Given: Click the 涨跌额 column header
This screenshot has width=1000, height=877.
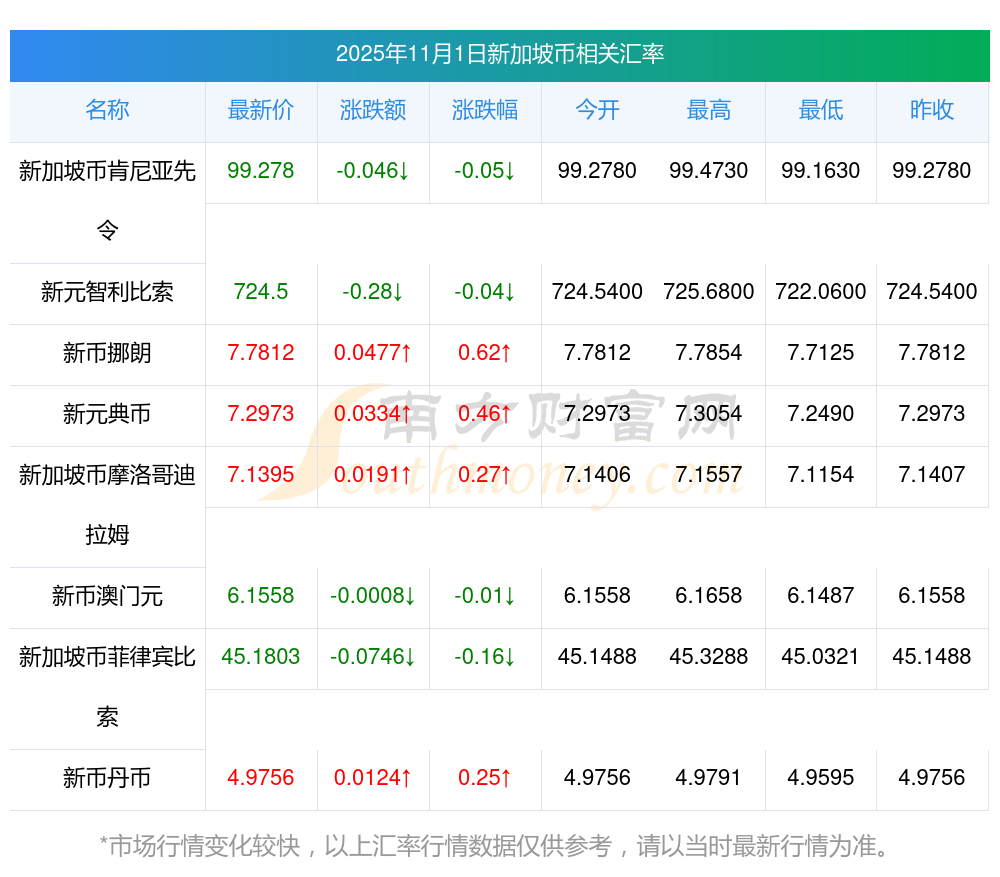Looking at the screenshot, I should (x=373, y=111).
